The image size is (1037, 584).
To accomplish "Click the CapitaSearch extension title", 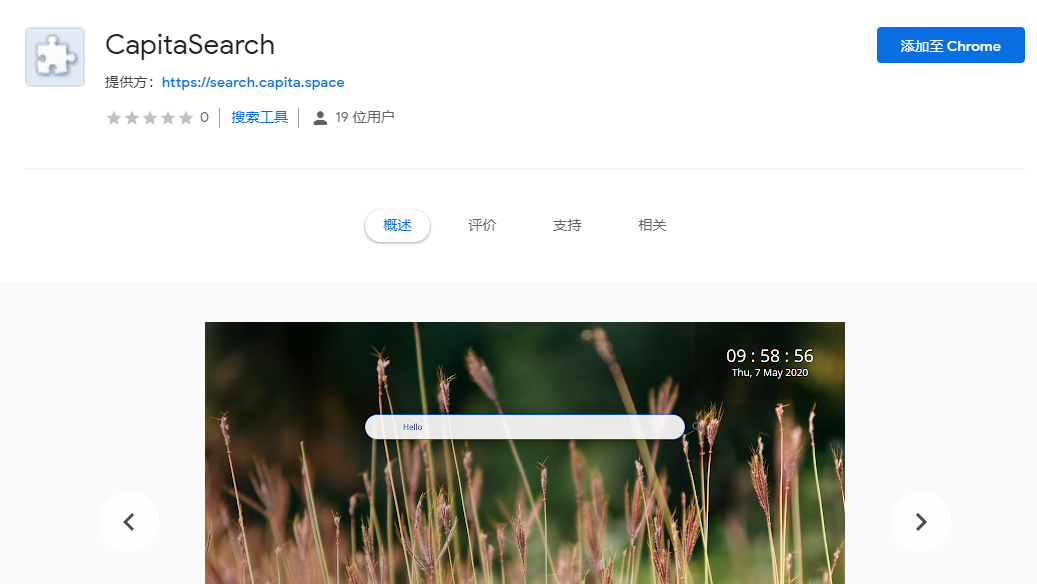I will (190, 45).
